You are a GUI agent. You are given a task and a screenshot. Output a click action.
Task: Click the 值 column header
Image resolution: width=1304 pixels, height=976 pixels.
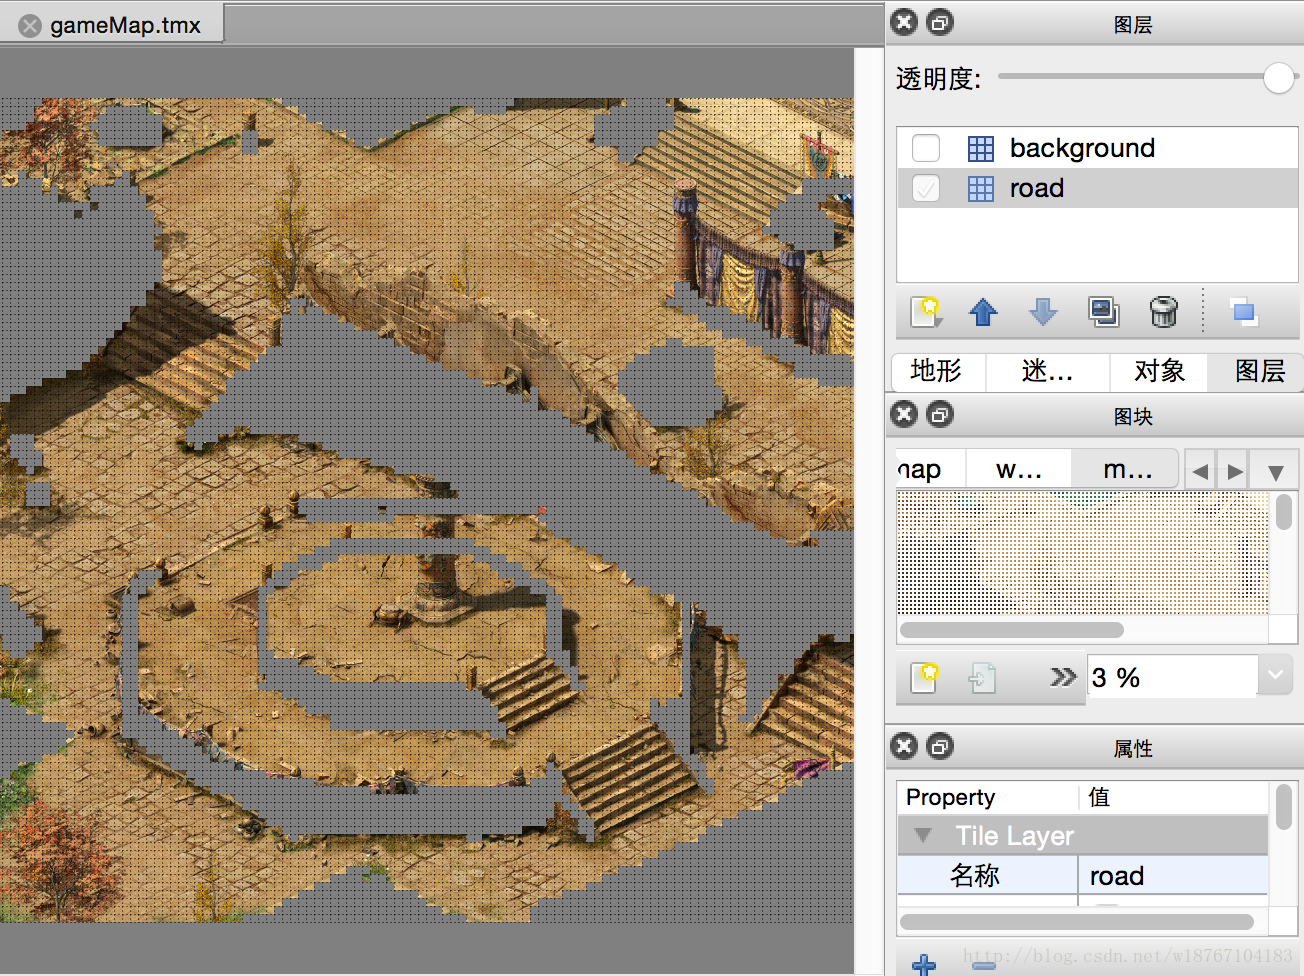point(1173,797)
